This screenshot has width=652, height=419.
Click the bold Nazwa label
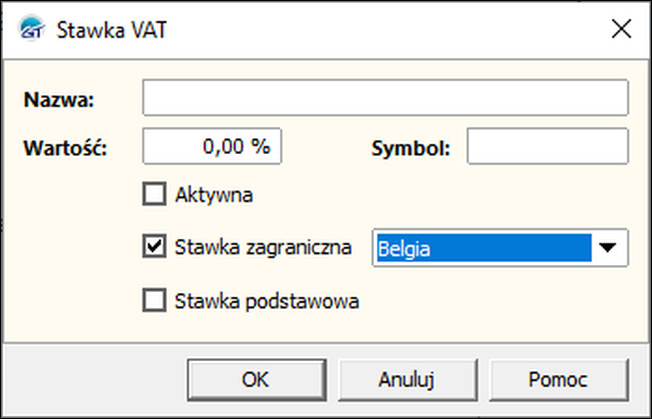click(59, 100)
